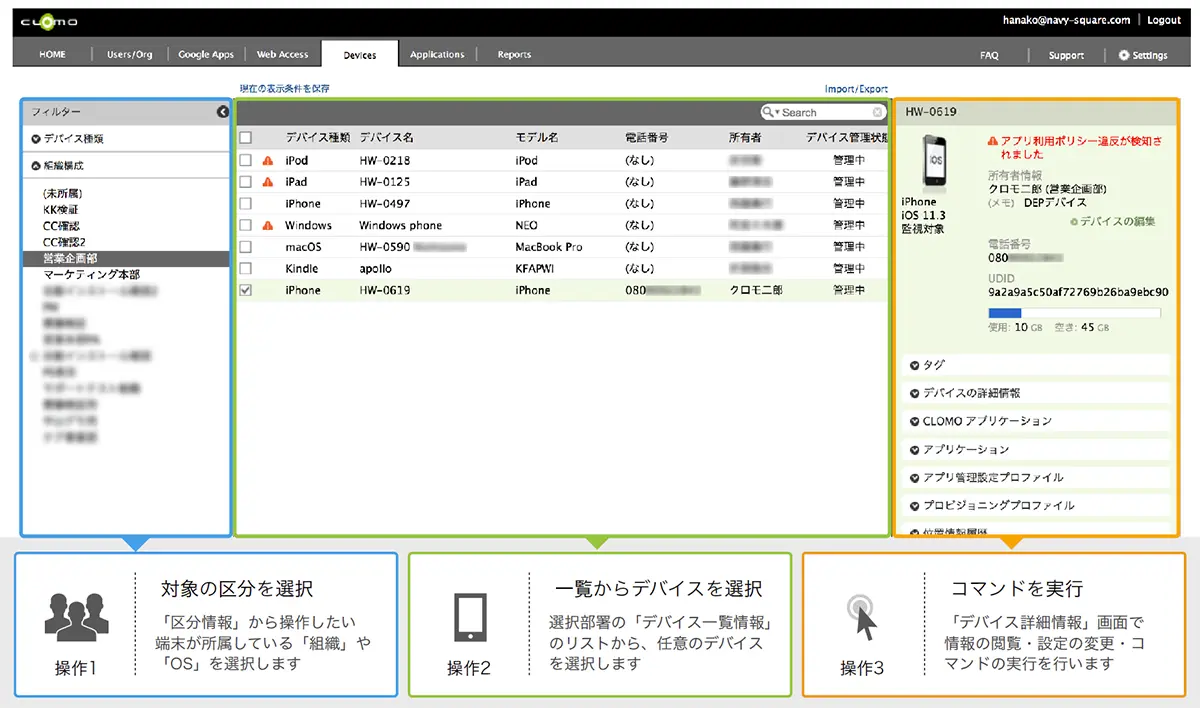Expand the デバイス種類 filter section

126,139
